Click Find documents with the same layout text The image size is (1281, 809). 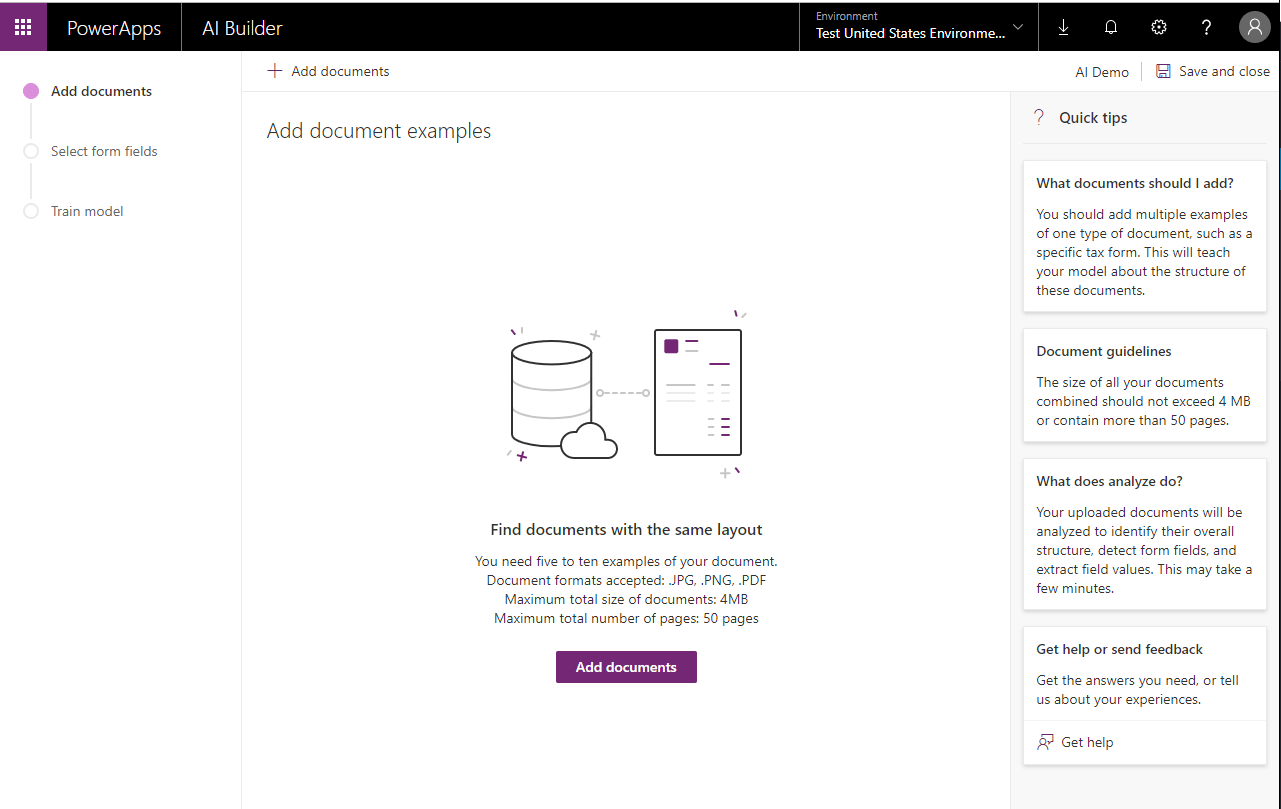pos(626,529)
